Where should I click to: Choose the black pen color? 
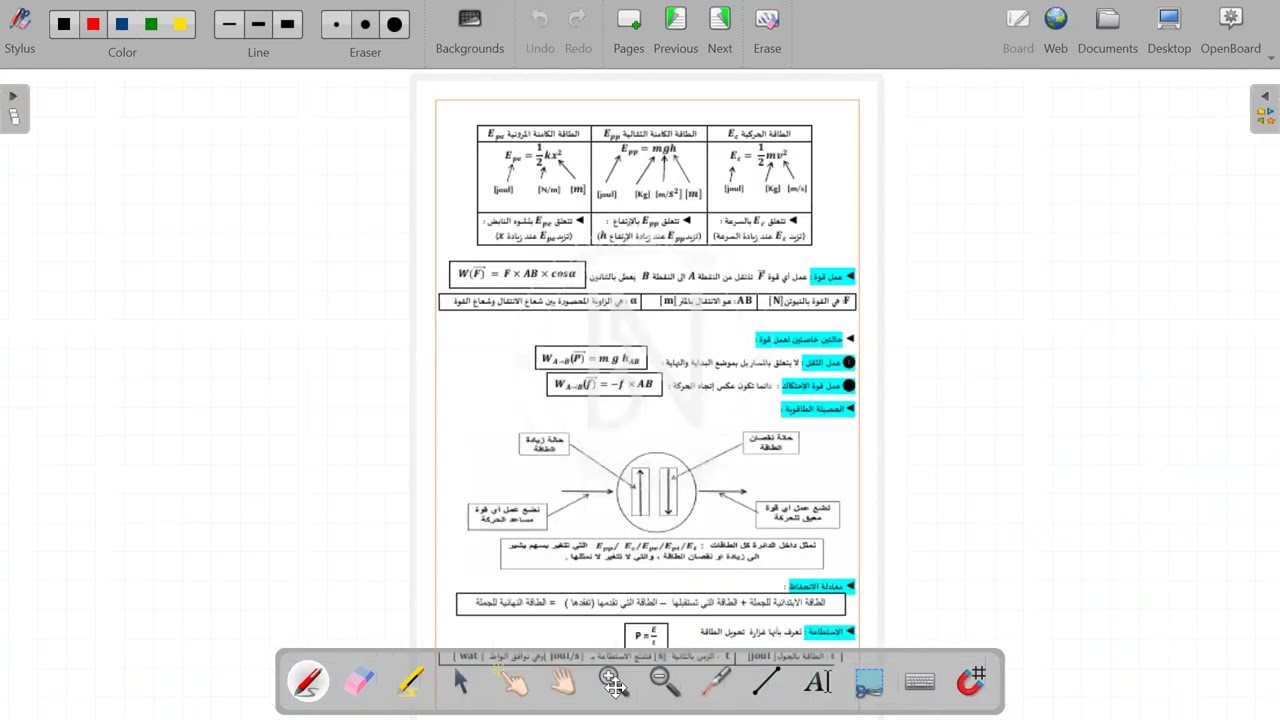coord(64,24)
